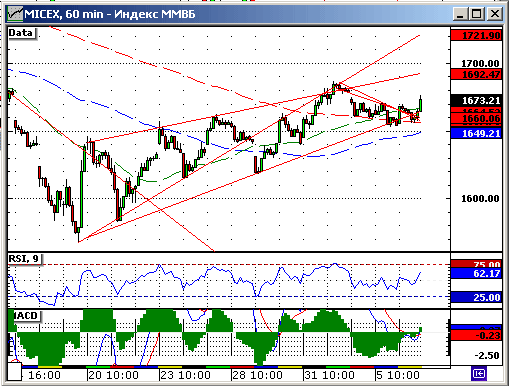Click the 28 10:00 time axis label
Image resolution: width=509 pixels, height=386 pixels.
(x=257, y=375)
